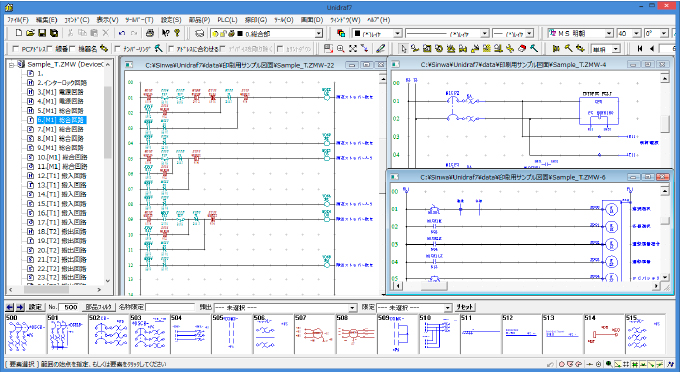Screen dimensions: 680x372
Task: Enable the PCアドレス checkbox
Action: [x=16, y=49]
